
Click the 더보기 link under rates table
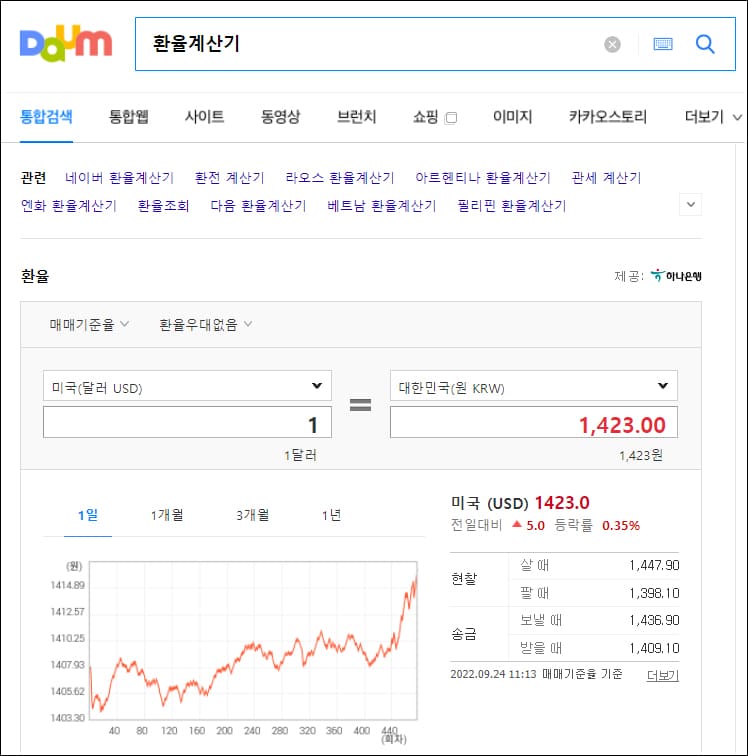click(663, 675)
